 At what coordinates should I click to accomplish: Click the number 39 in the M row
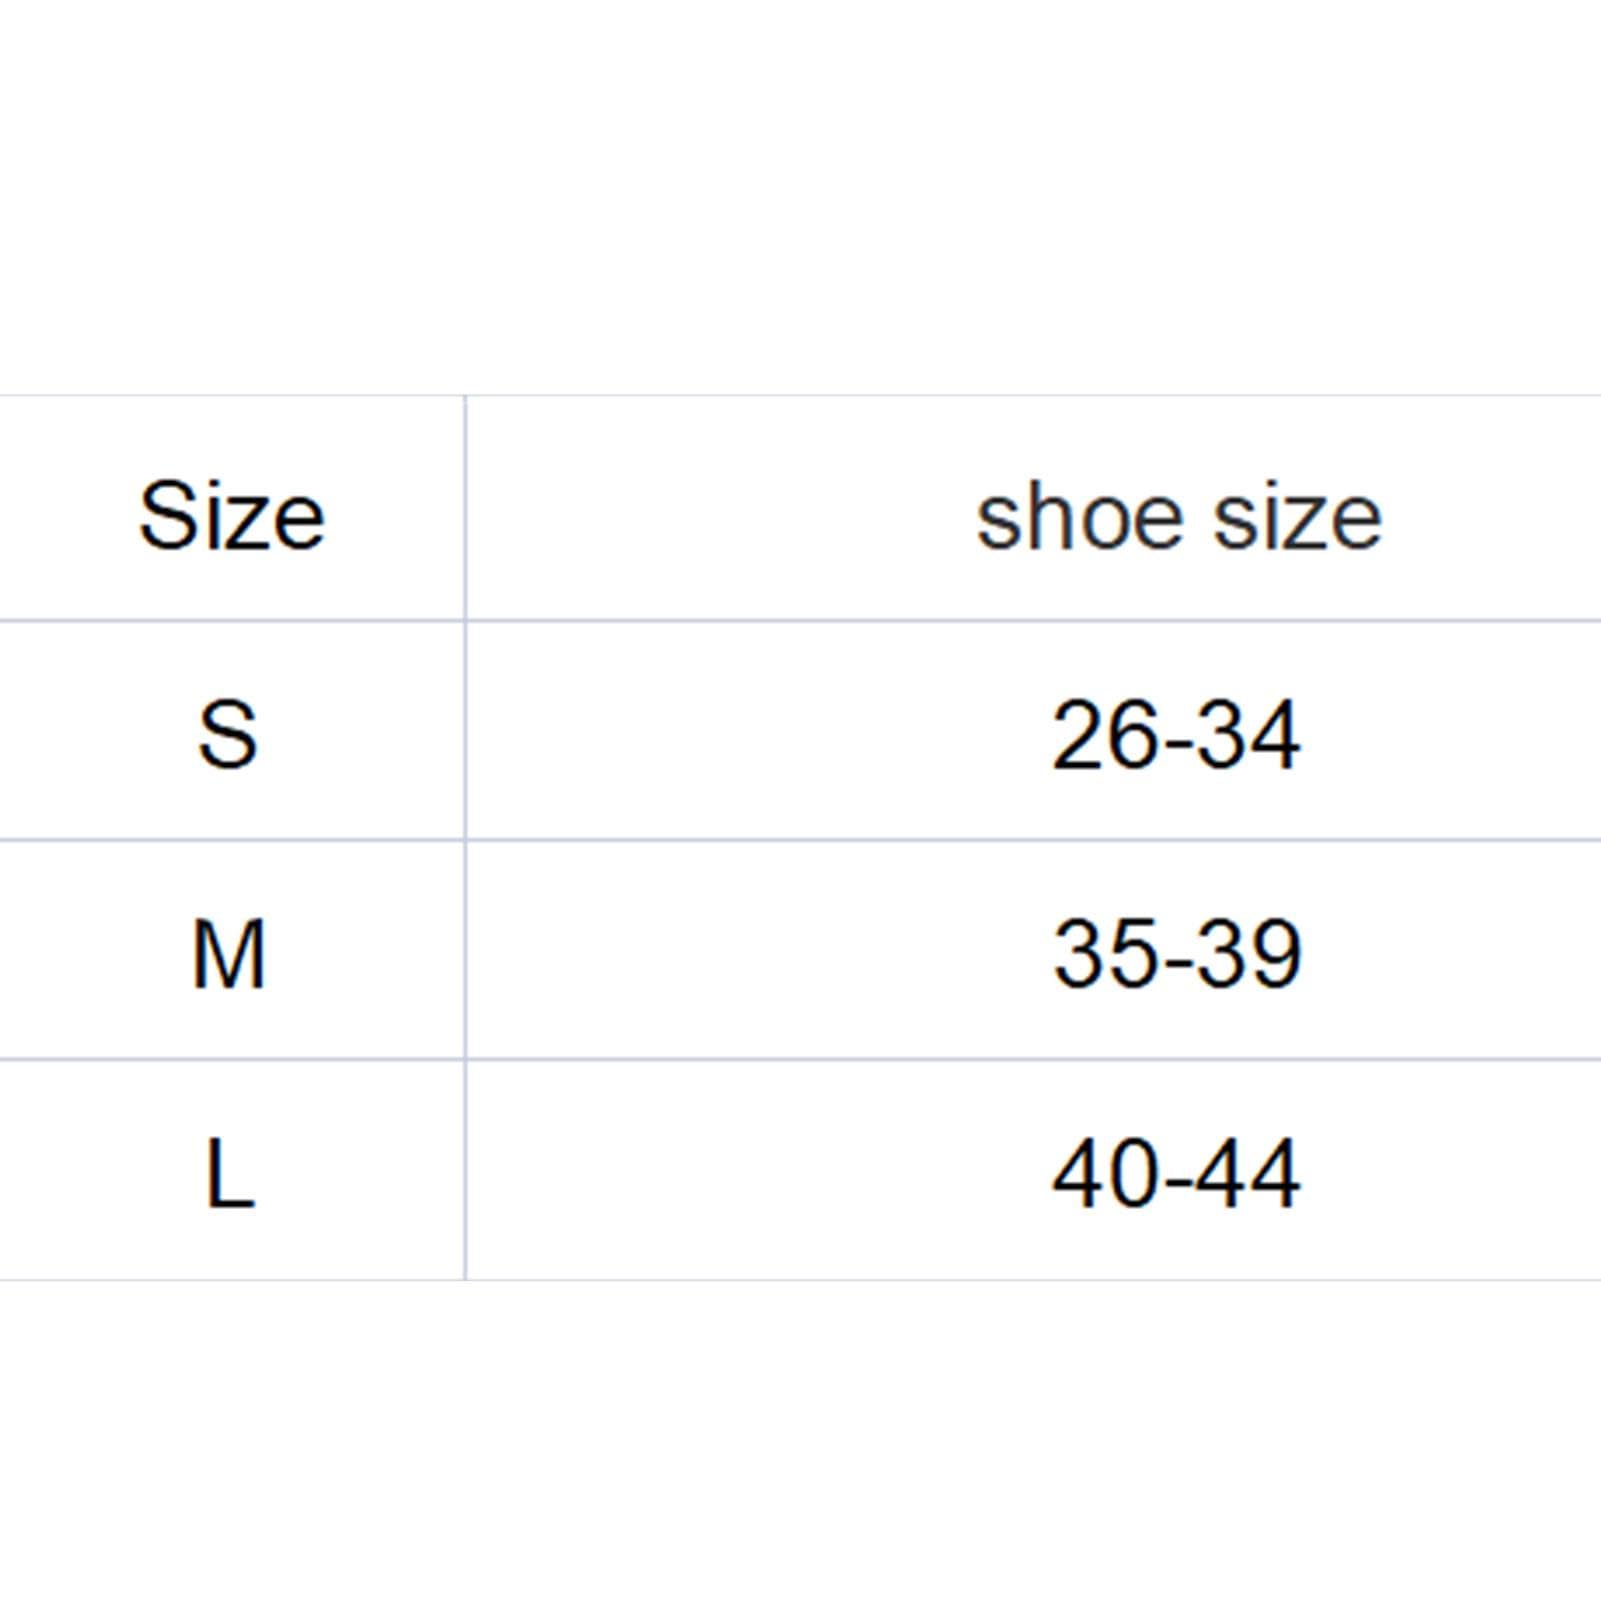[x=1252, y=954]
